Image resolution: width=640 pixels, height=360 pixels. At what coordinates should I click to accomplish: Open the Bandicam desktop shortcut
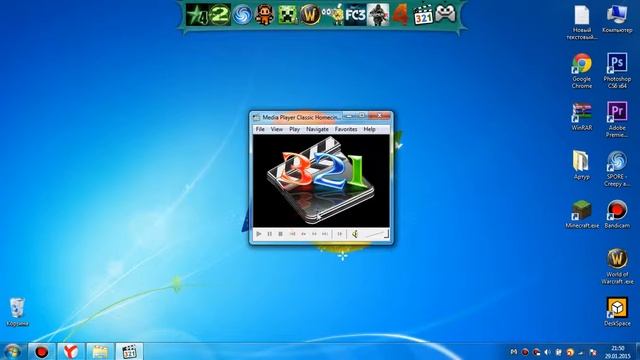pyautogui.click(x=617, y=214)
